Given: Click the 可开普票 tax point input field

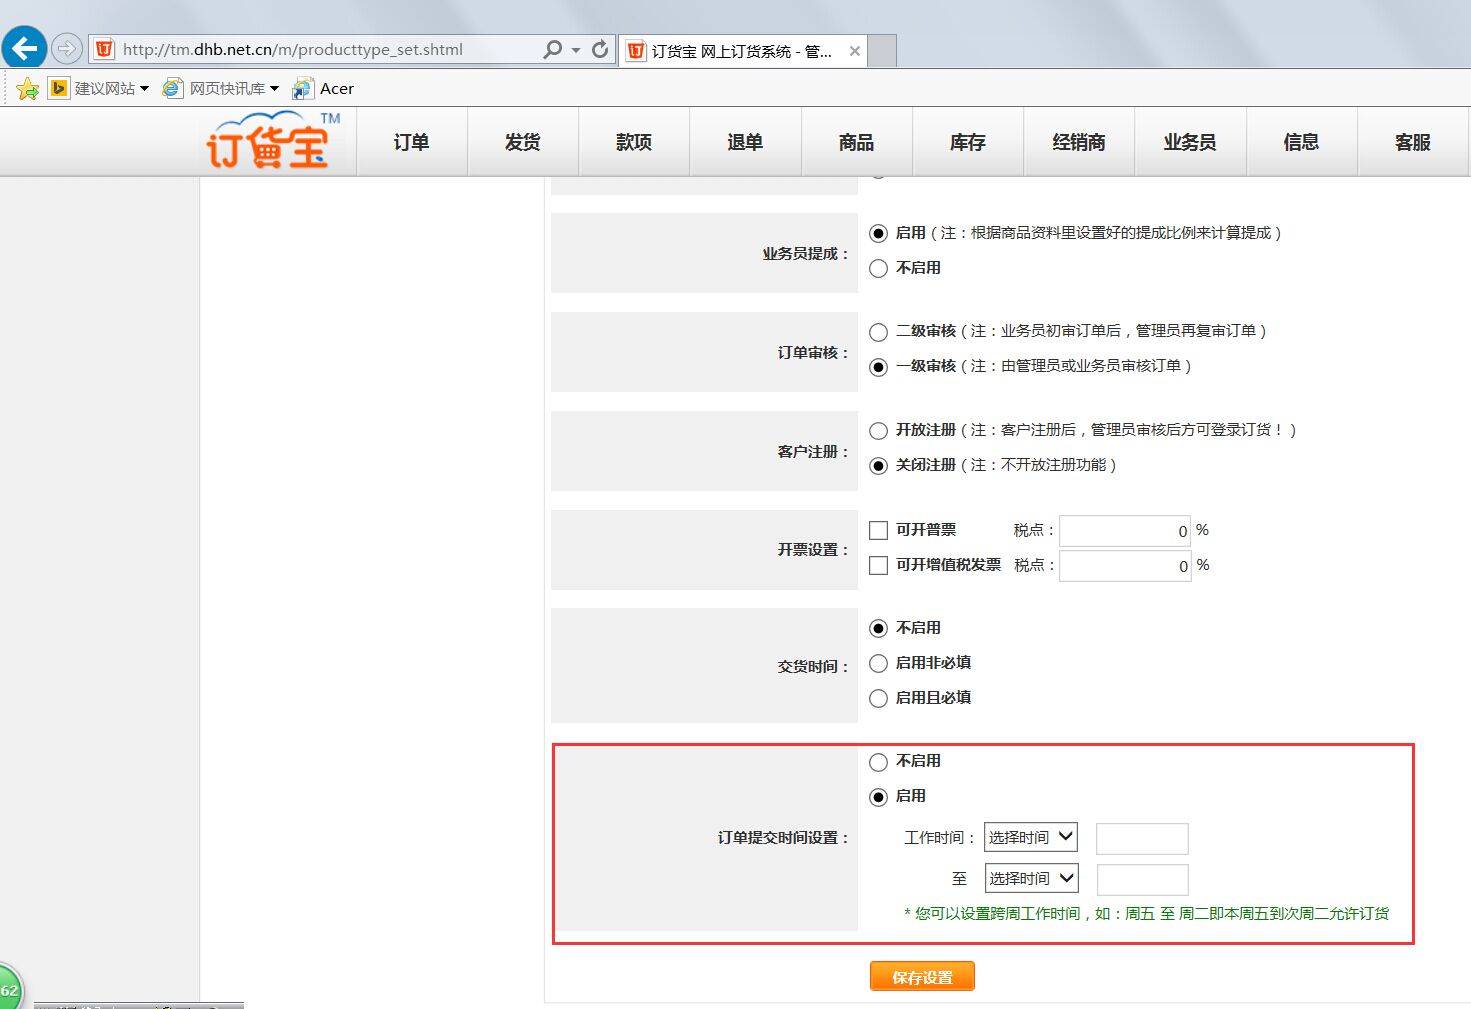Looking at the screenshot, I should 1125,531.
